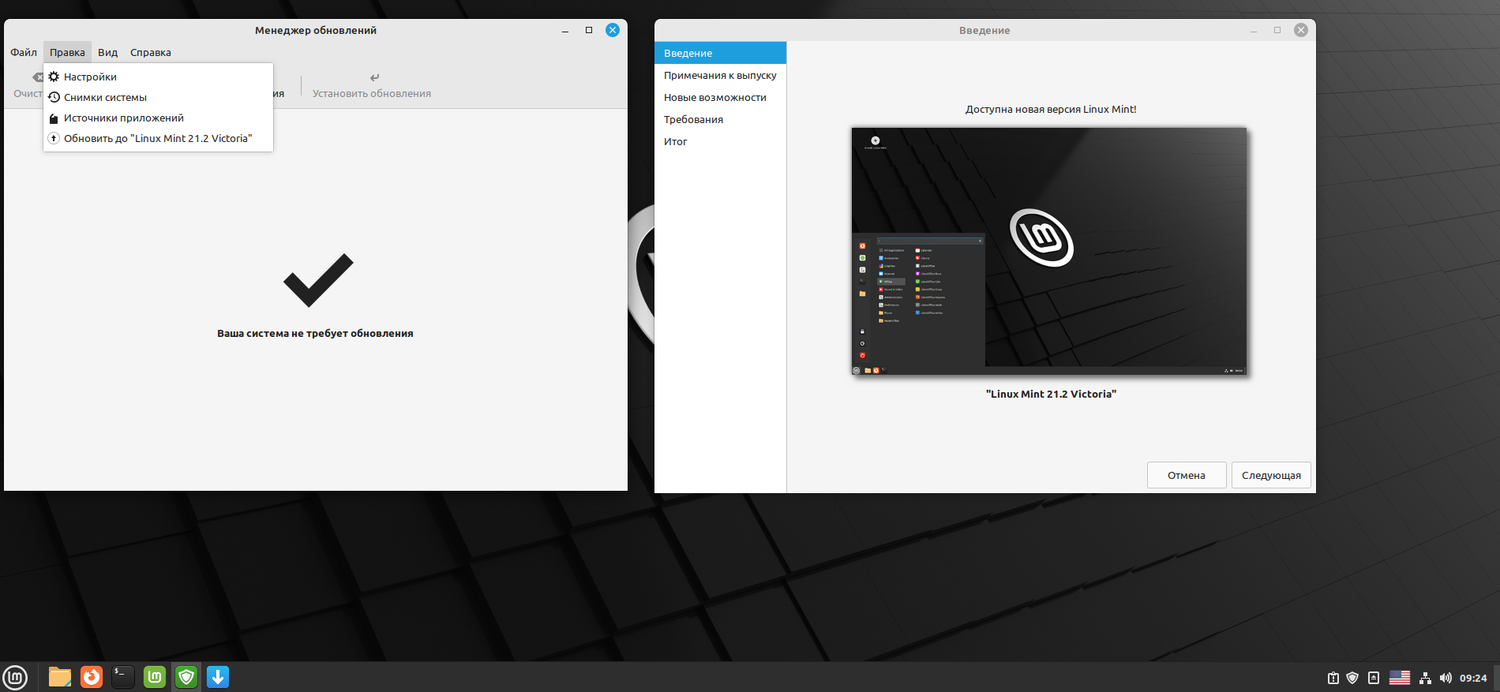The height and width of the screenshot is (692, 1500).
Task: Open the Linux Mint start menu
Action: coord(16,677)
